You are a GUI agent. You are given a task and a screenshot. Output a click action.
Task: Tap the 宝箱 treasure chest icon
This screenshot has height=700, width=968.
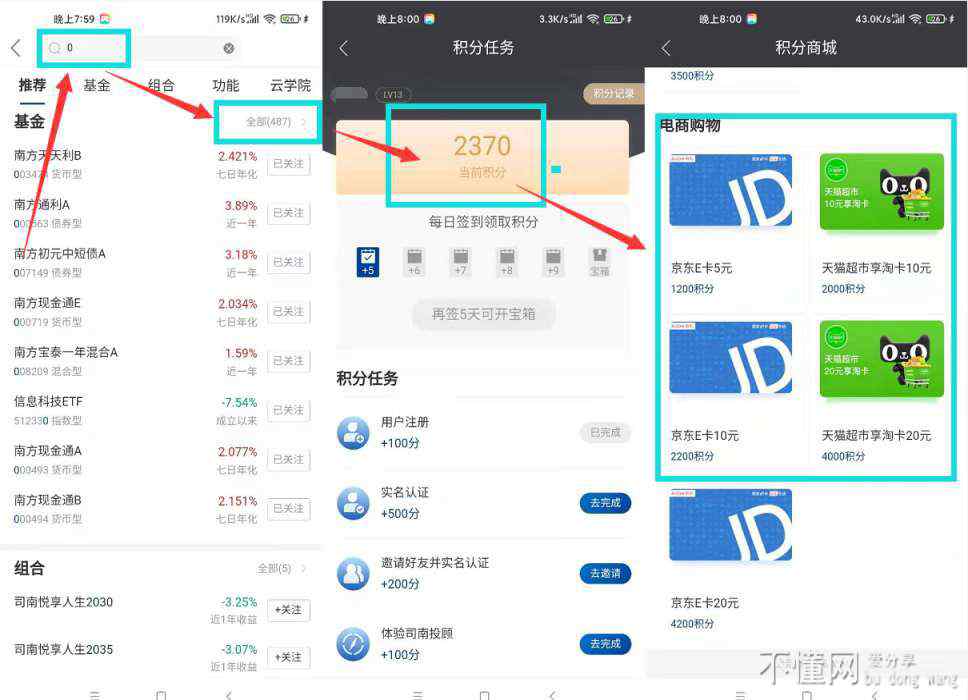(599, 262)
